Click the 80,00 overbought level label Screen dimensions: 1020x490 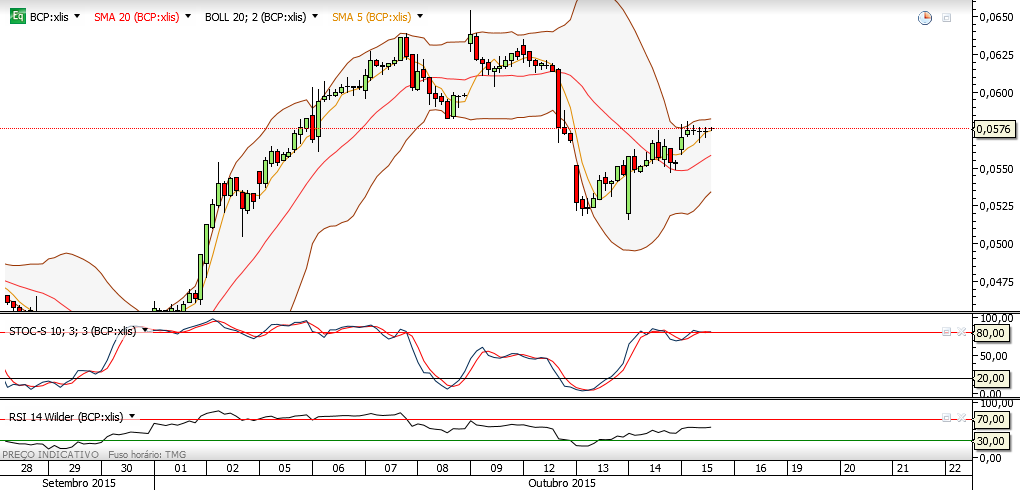tap(992, 334)
